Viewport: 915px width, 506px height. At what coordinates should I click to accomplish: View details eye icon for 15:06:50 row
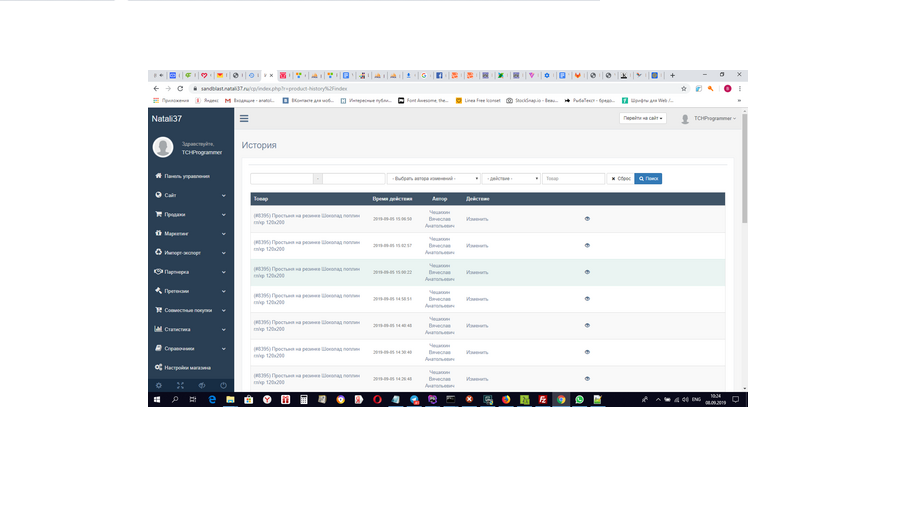point(587,219)
